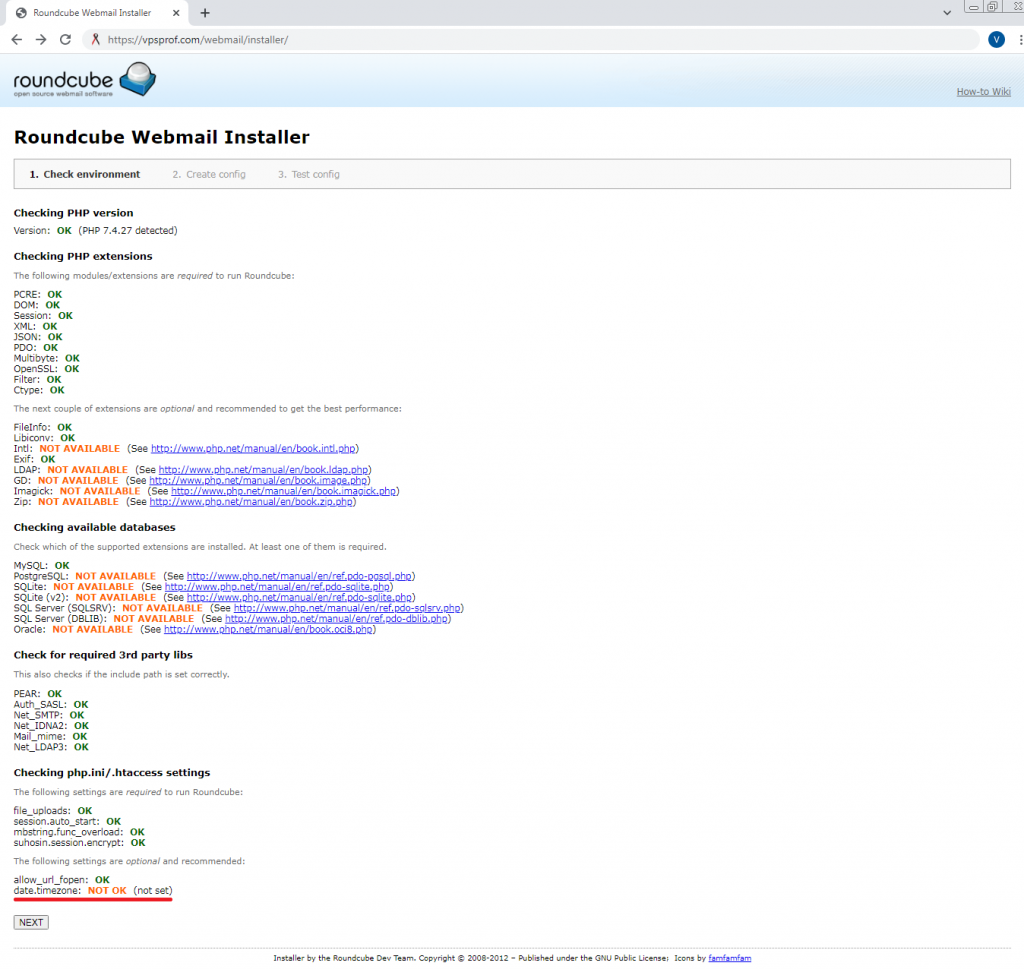Click the session.auto_start OK row
Screen dimensions: 1024x969
[x=67, y=821]
